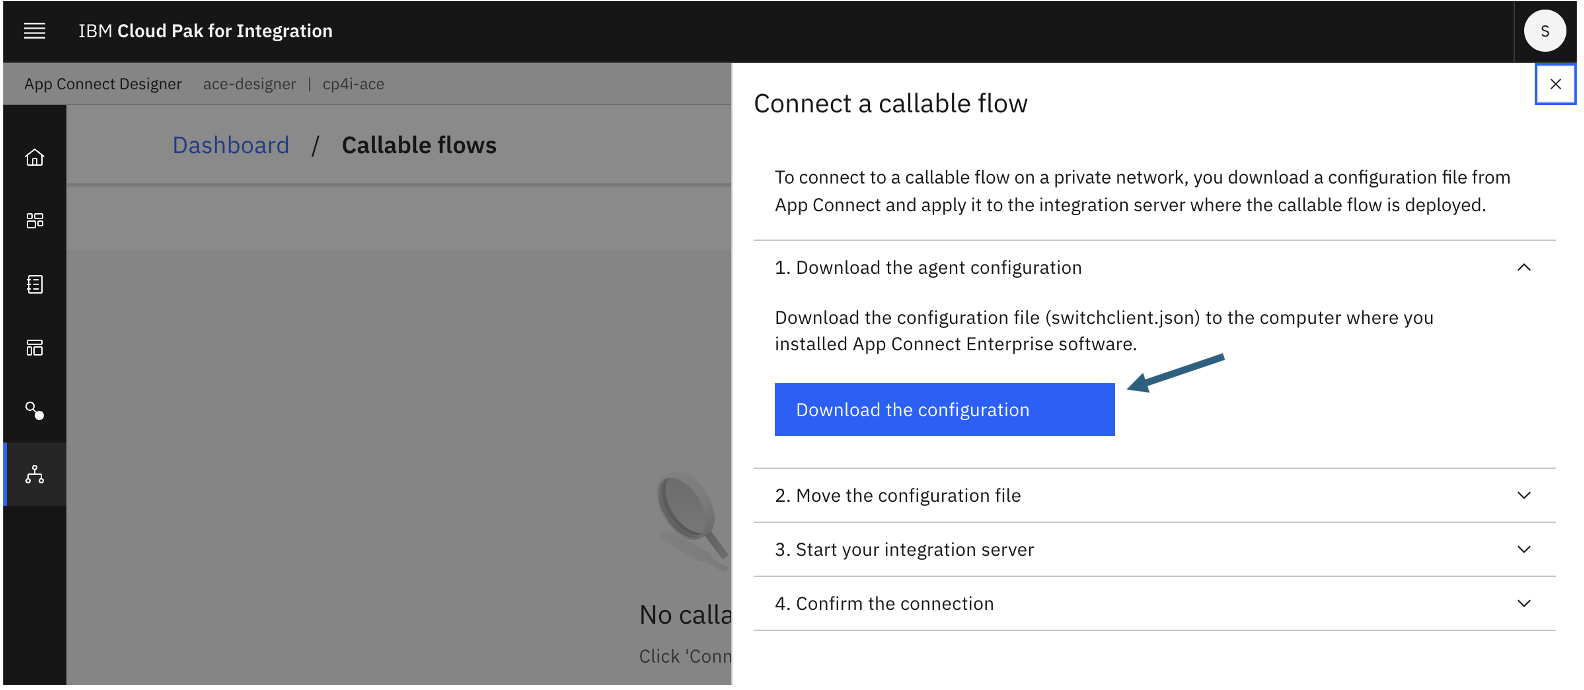1584x690 pixels.
Task: Open the templates layout icon in sidebar
Action: (x=35, y=348)
